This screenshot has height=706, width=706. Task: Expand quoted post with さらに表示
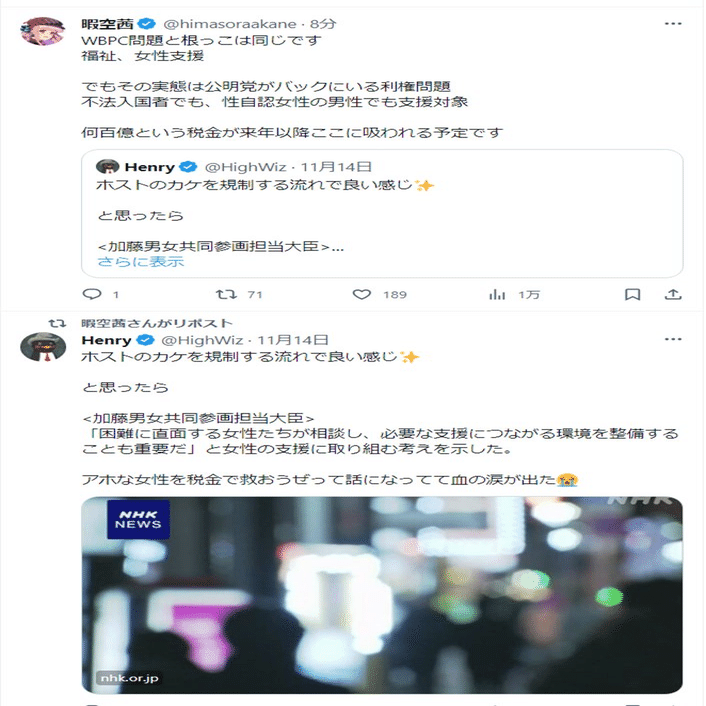[x=141, y=262]
